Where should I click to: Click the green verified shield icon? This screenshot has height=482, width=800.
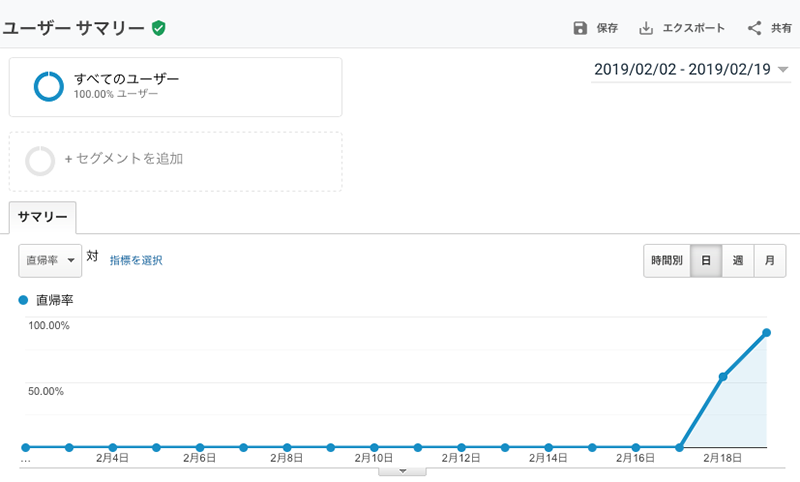pyautogui.click(x=158, y=28)
